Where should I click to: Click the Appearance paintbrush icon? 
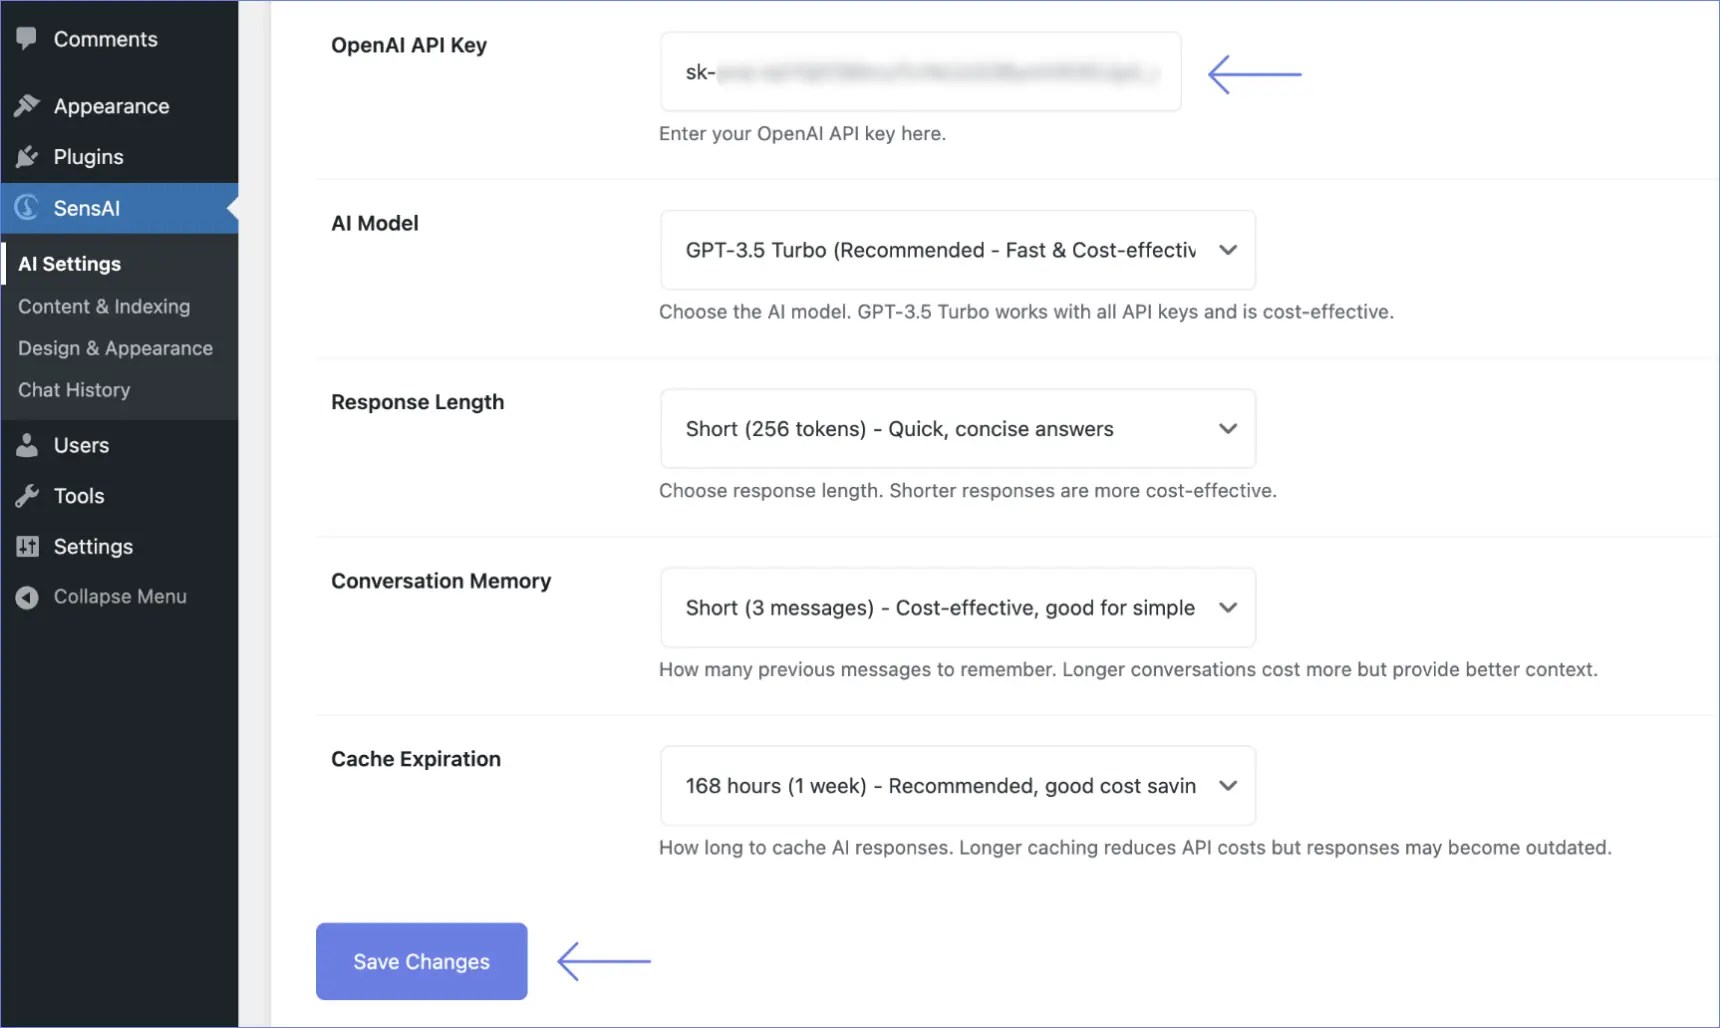27,106
